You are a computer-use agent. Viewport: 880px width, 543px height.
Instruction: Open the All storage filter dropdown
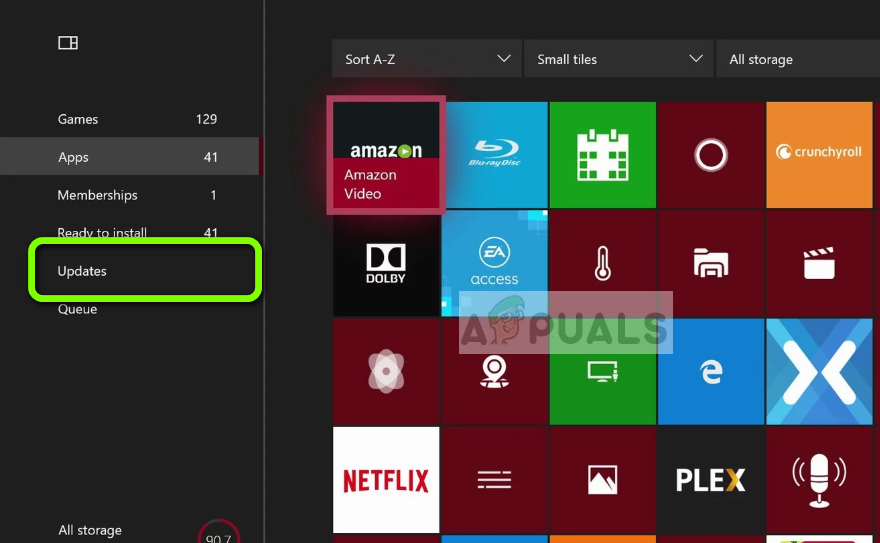click(x=798, y=58)
